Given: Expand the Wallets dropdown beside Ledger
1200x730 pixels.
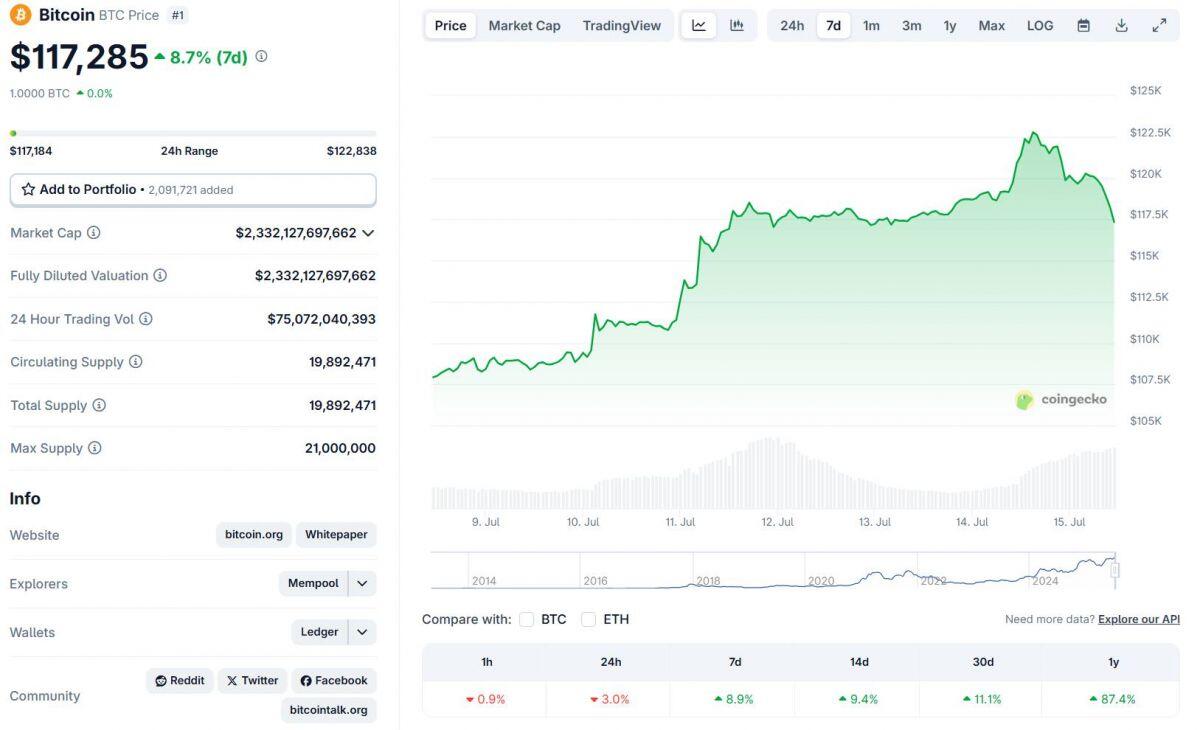Looking at the screenshot, I should point(362,631).
